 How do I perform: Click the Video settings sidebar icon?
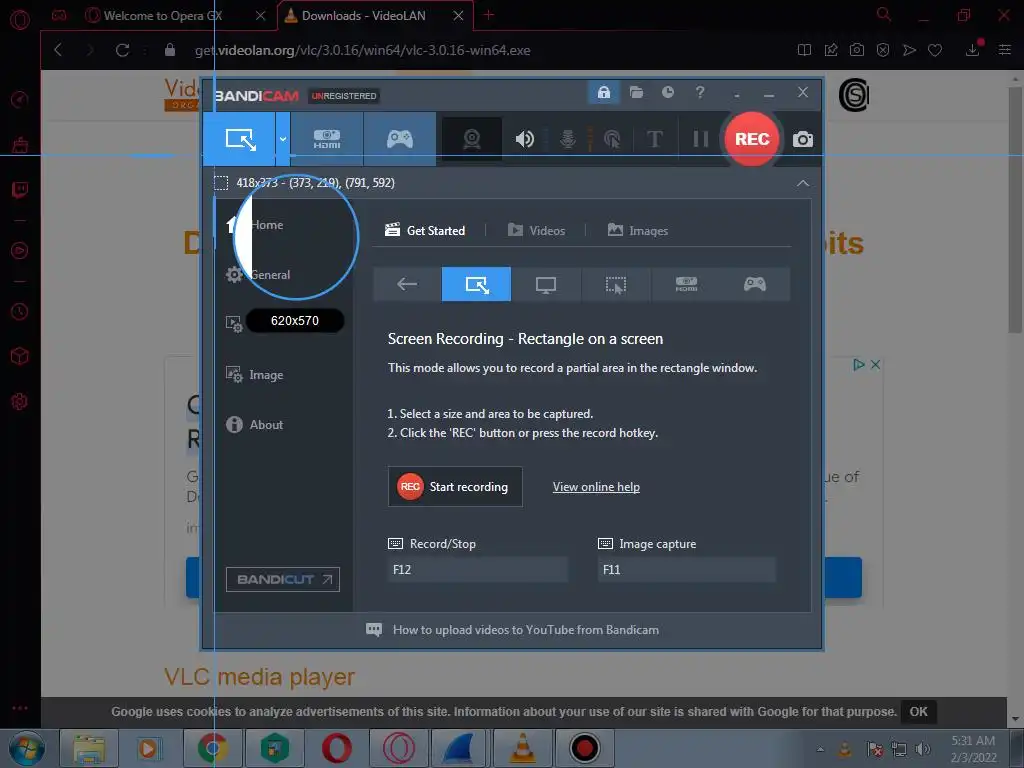coord(234,323)
